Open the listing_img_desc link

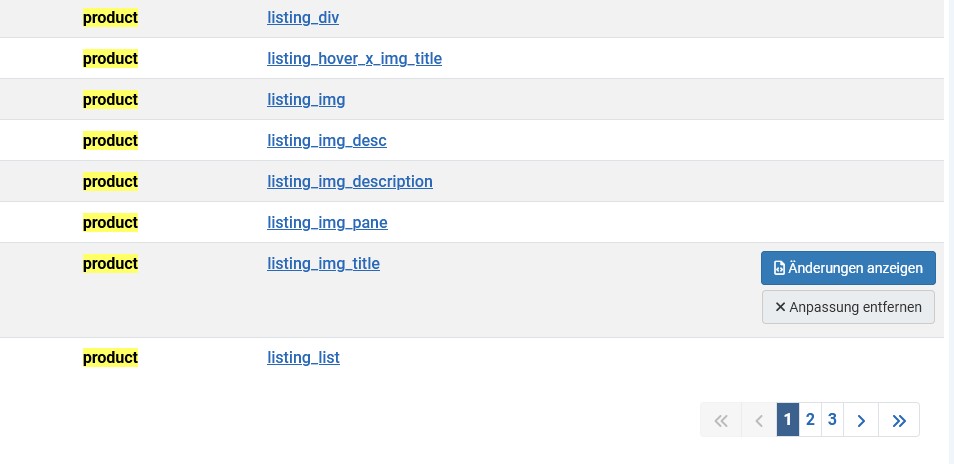[327, 140]
